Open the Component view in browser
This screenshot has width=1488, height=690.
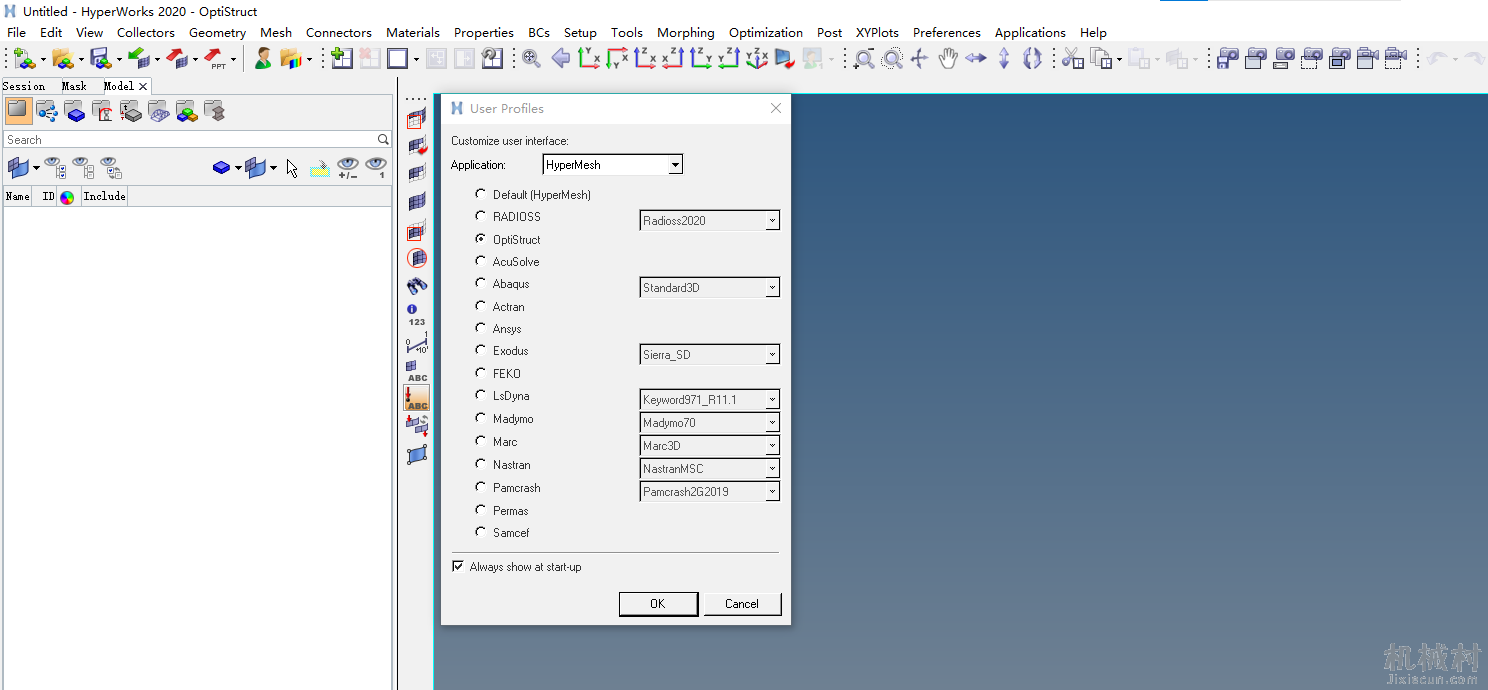[x=75, y=111]
